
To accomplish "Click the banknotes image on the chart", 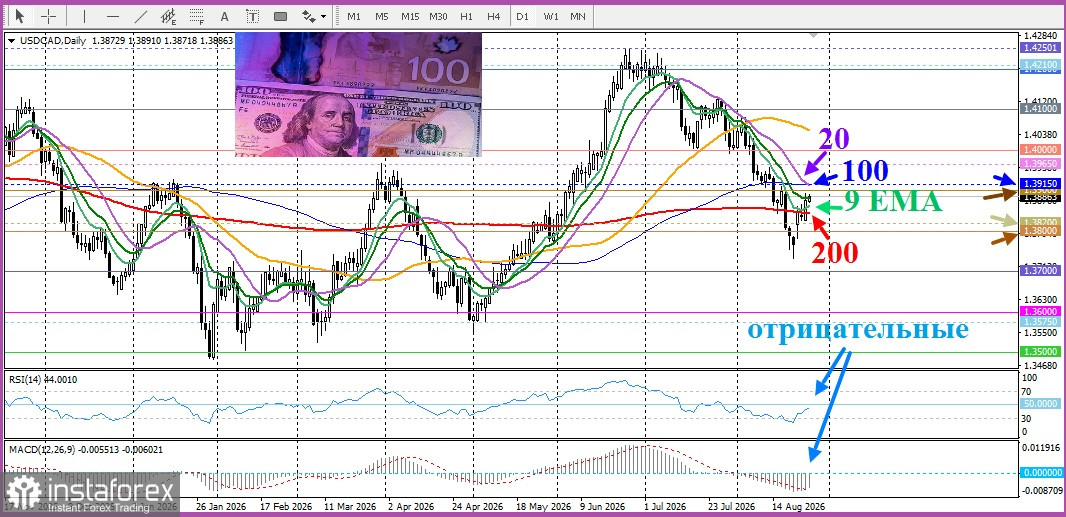I will click(358, 95).
